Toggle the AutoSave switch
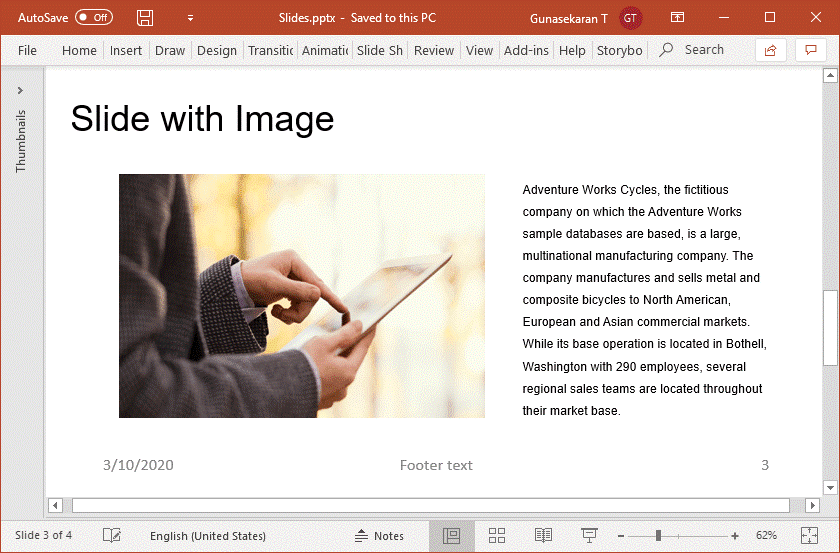The image size is (840, 553). 94,18
